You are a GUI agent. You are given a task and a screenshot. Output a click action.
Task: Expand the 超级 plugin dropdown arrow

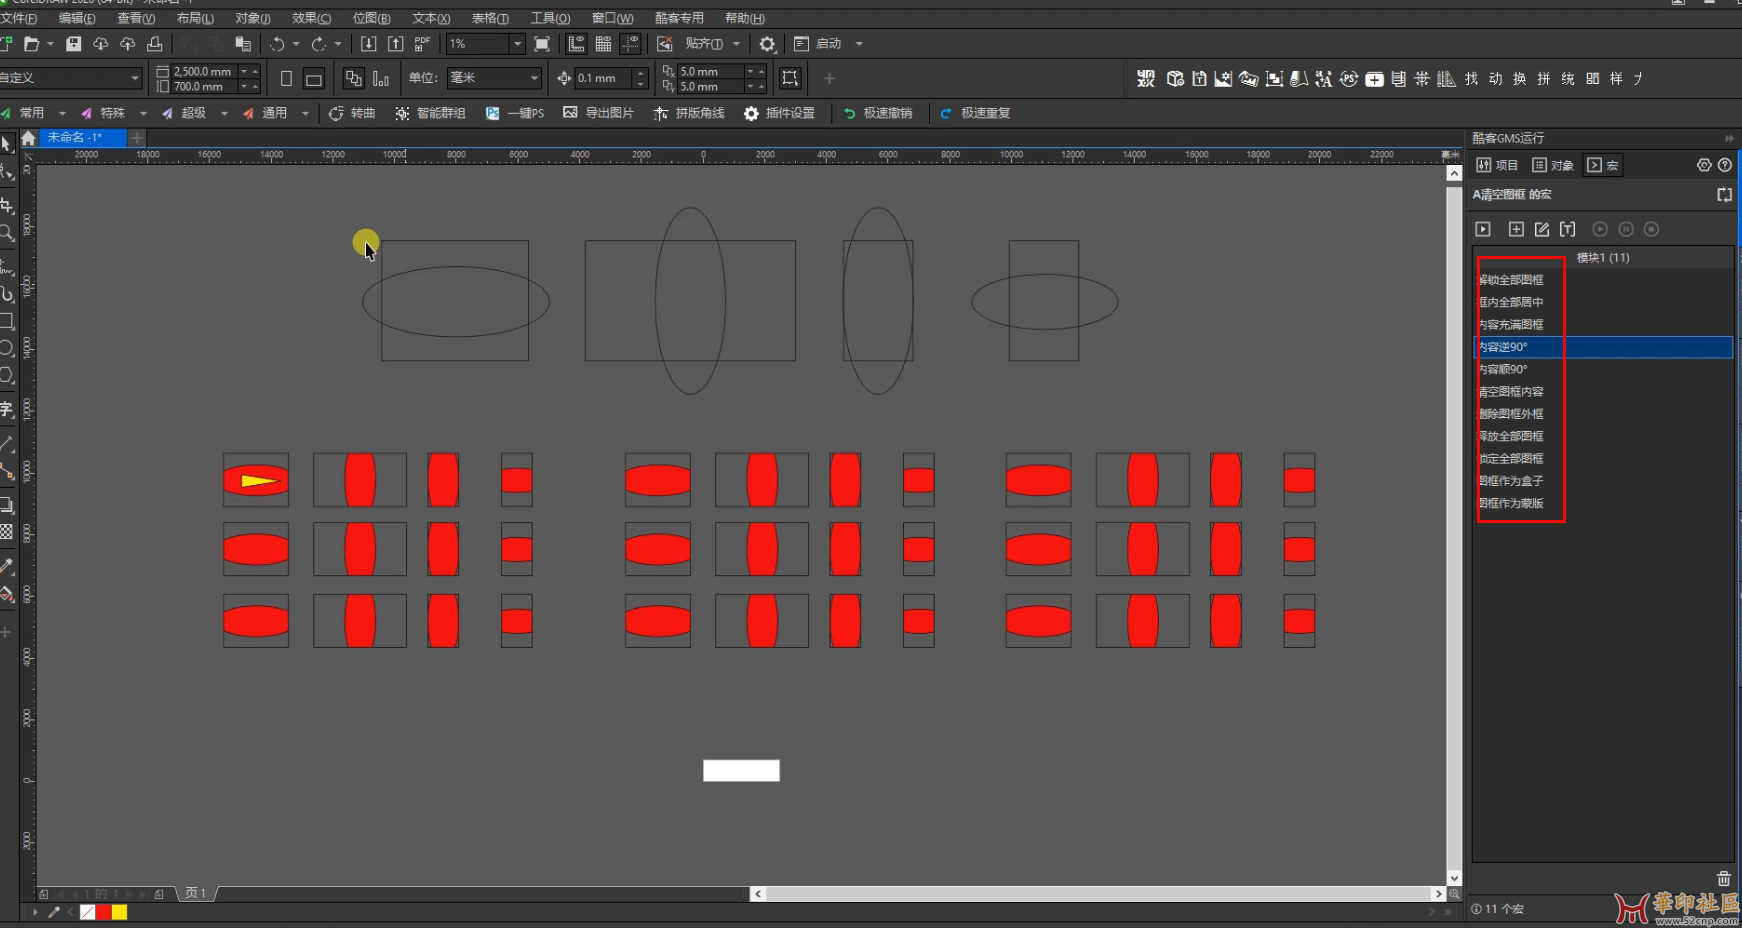coord(224,114)
